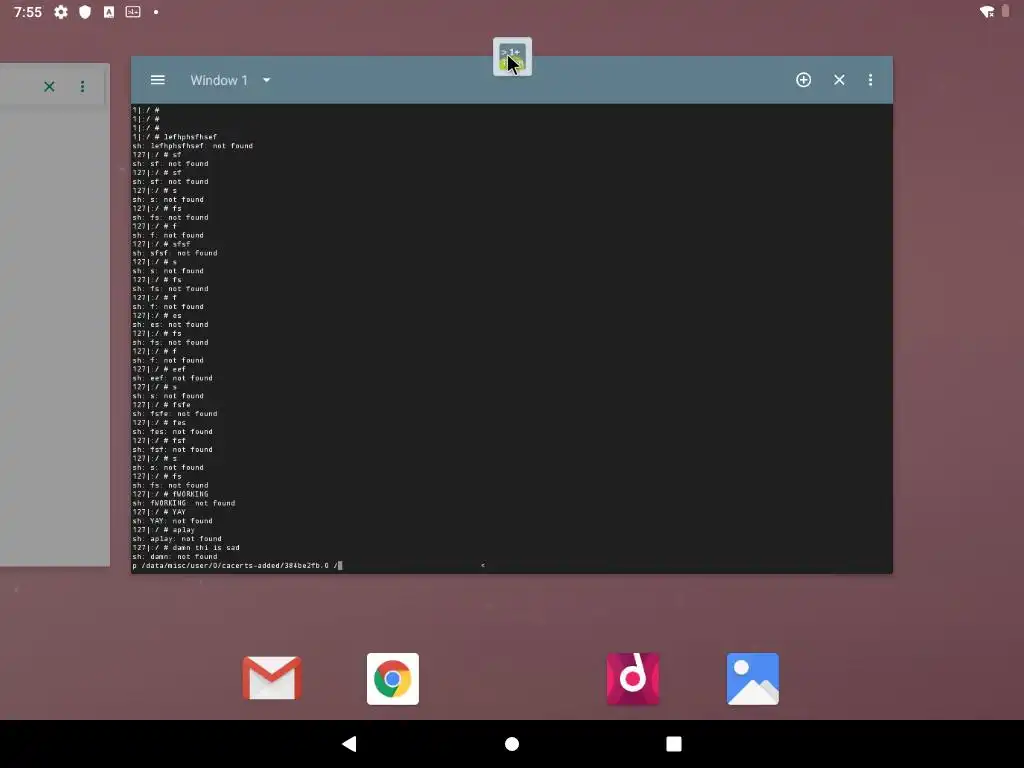Image resolution: width=1024 pixels, height=768 pixels.
Task: Click the 'eef: not found' output line
Action: [x=172, y=378]
